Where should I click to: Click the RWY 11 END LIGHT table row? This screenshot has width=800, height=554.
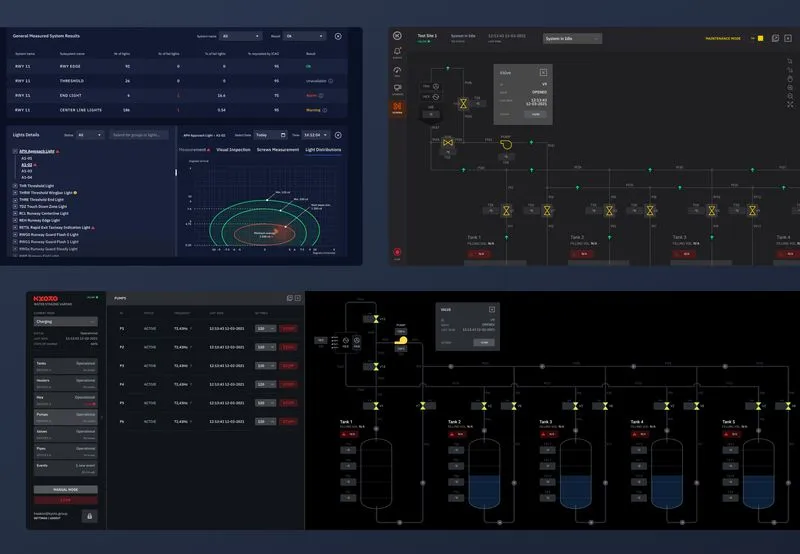point(177,95)
